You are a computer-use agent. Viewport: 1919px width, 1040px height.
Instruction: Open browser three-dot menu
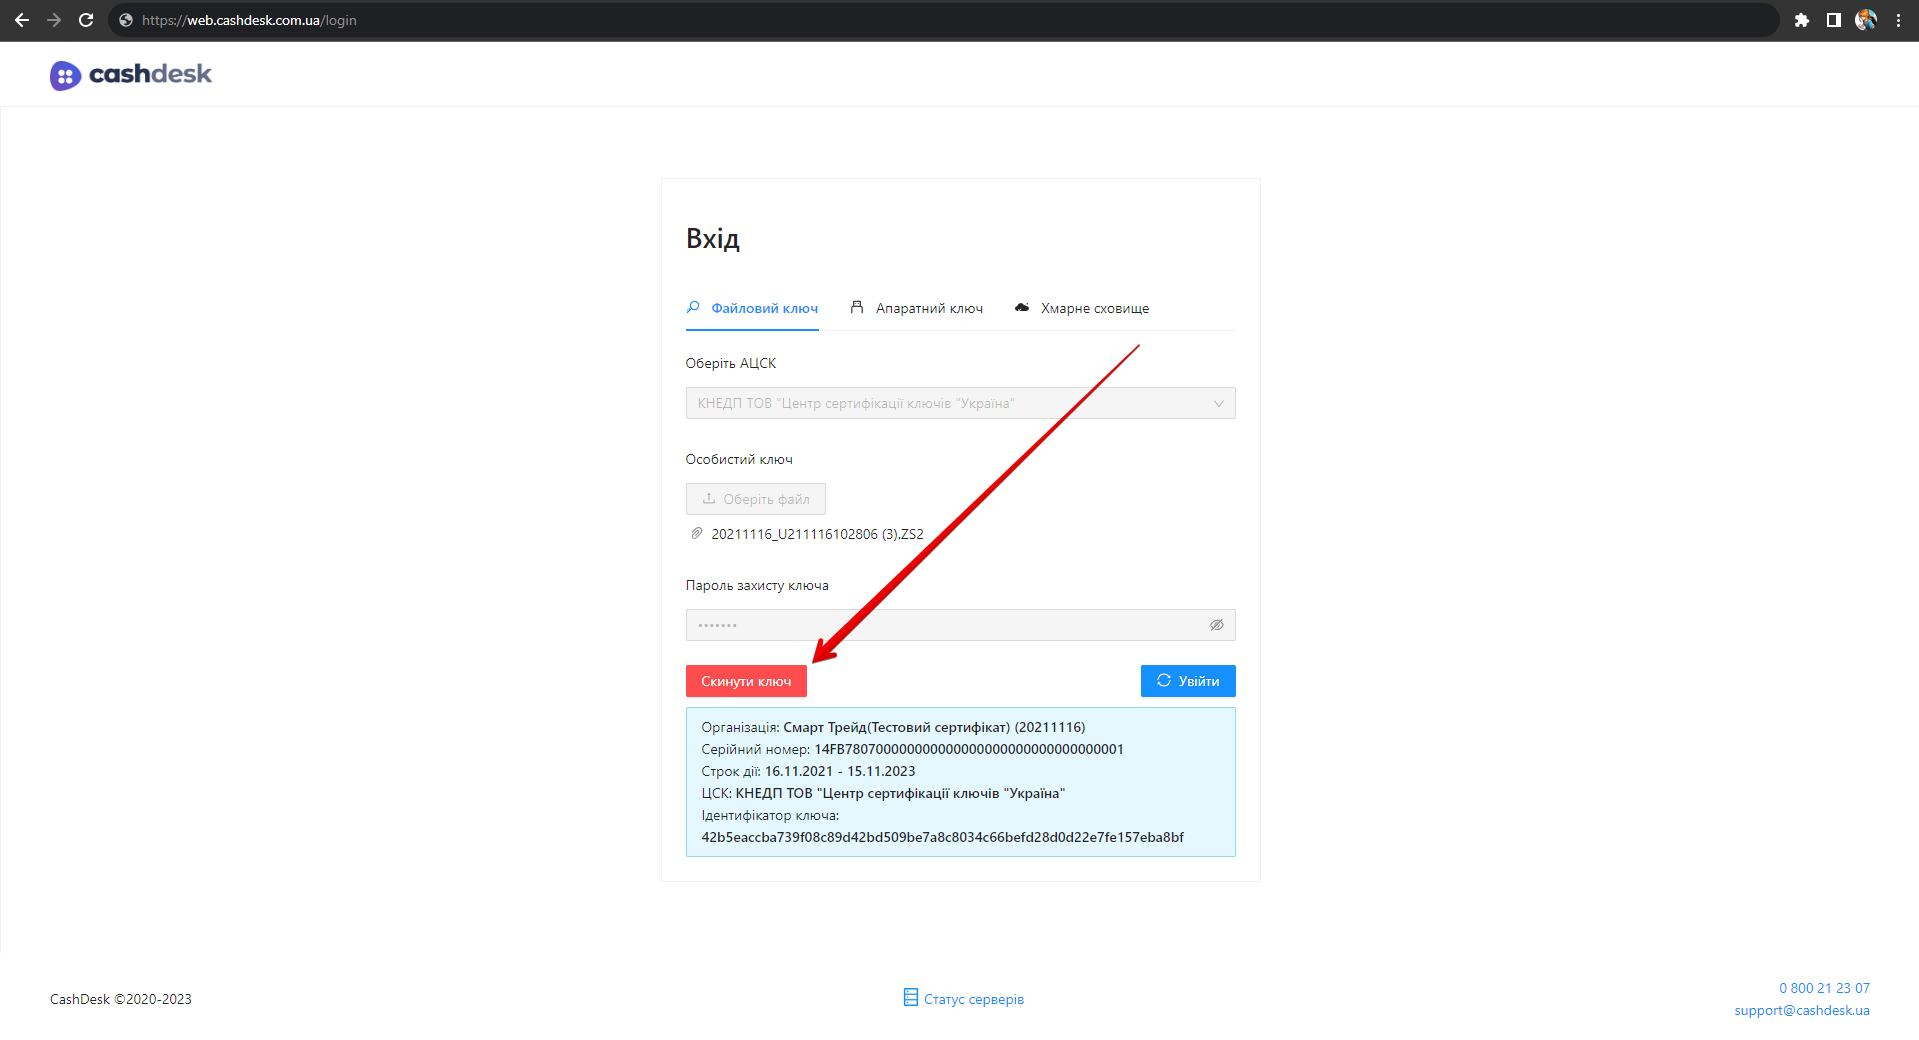pyautogui.click(x=1898, y=20)
